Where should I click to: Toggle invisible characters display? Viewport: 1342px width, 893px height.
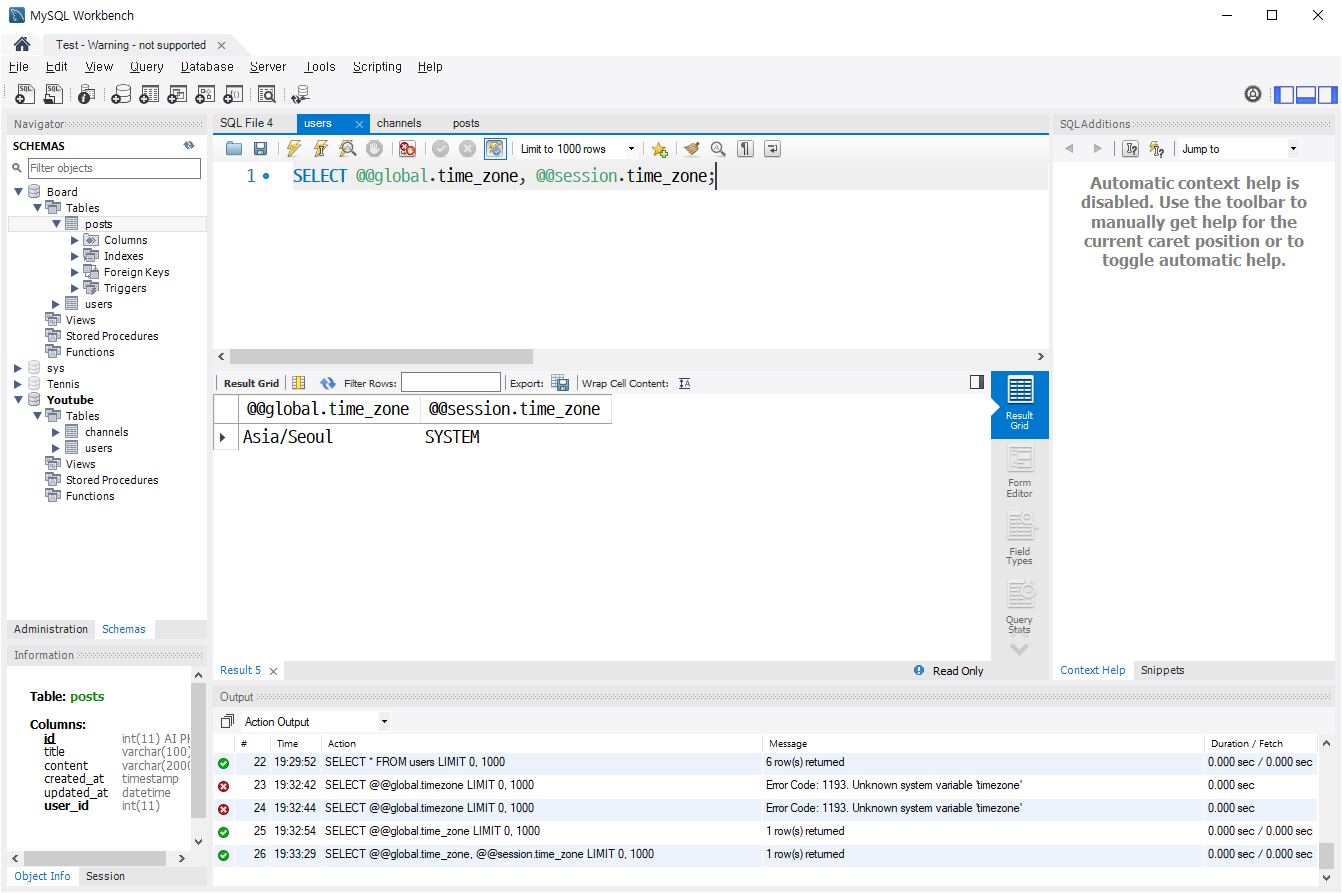pyautogui.click(x=745, y=149)
